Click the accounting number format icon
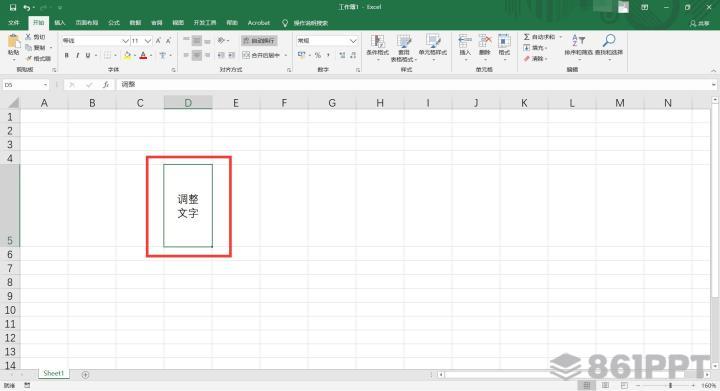 click(x=302, y=56)
